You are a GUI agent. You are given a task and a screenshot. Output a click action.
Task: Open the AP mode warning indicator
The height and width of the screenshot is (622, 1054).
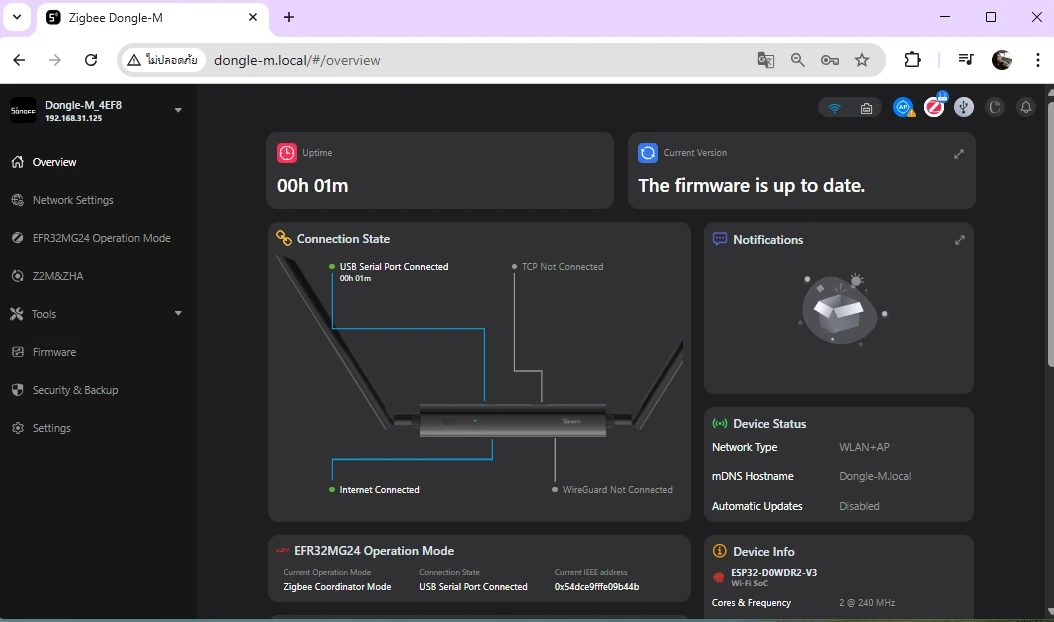pos(904,107)
